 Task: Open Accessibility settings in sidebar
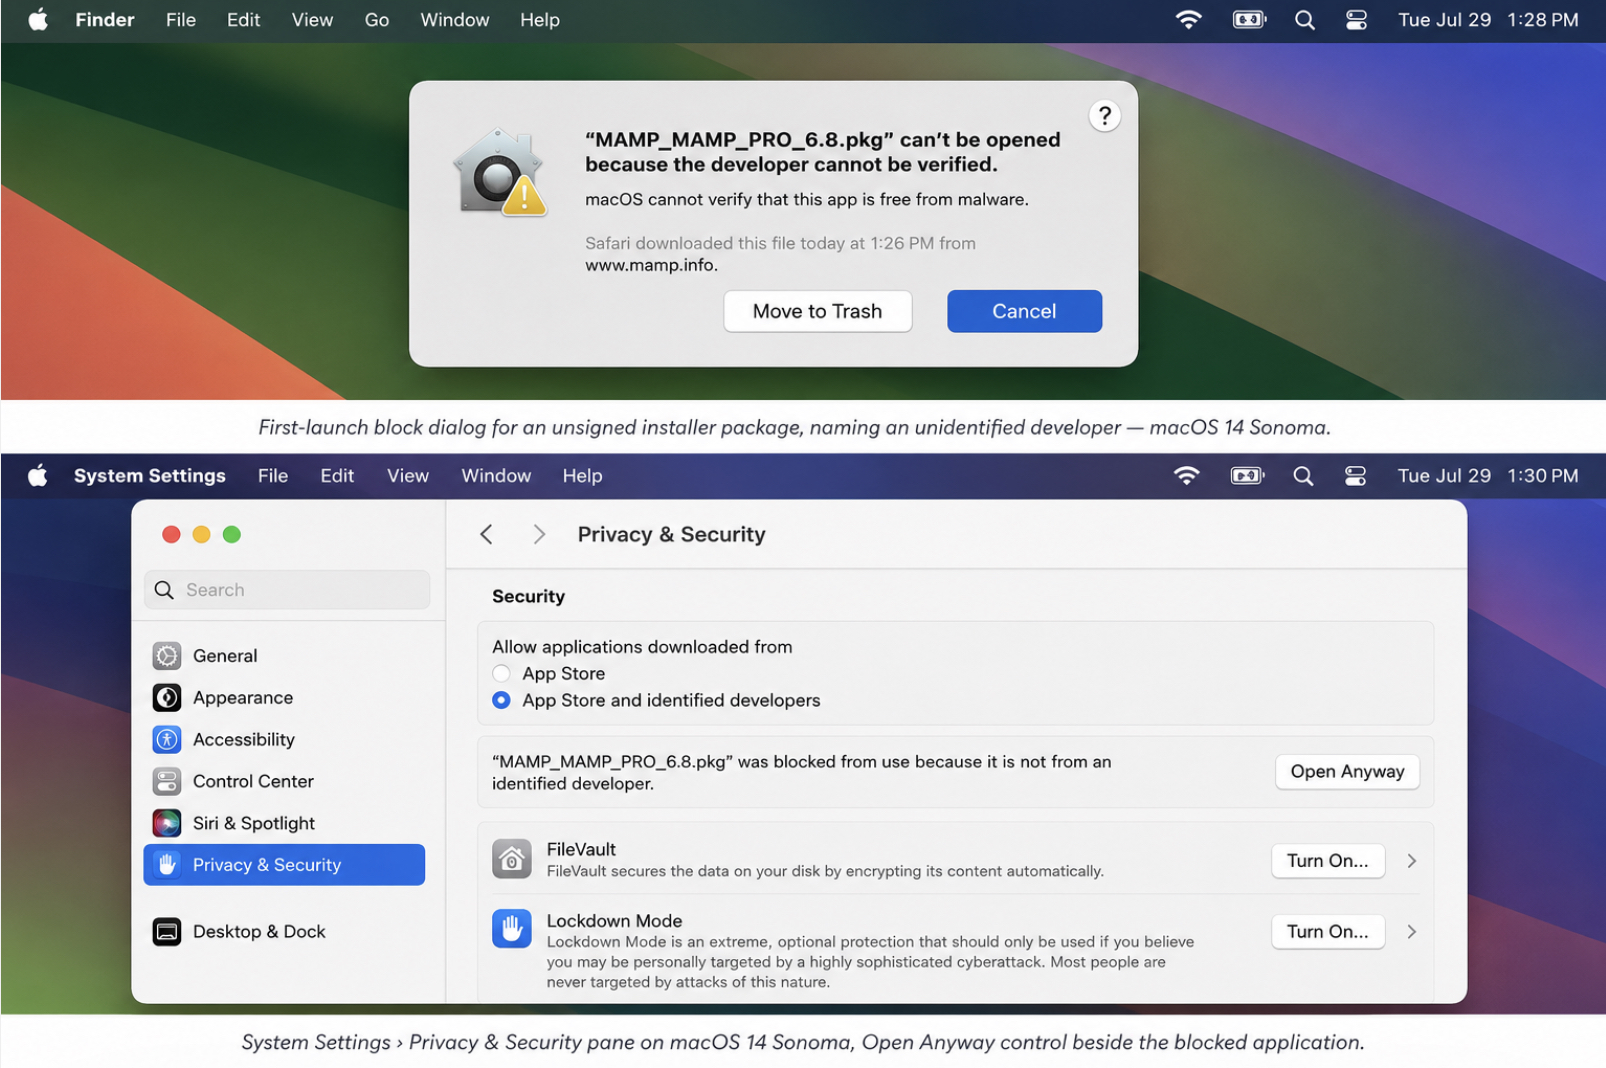(284, 740)
